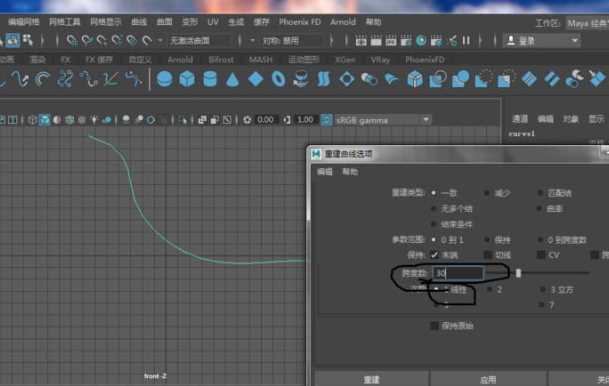The image size is (609, 386).
Task: Open the 登录 account dropdown
Action: tap(541, 40)
